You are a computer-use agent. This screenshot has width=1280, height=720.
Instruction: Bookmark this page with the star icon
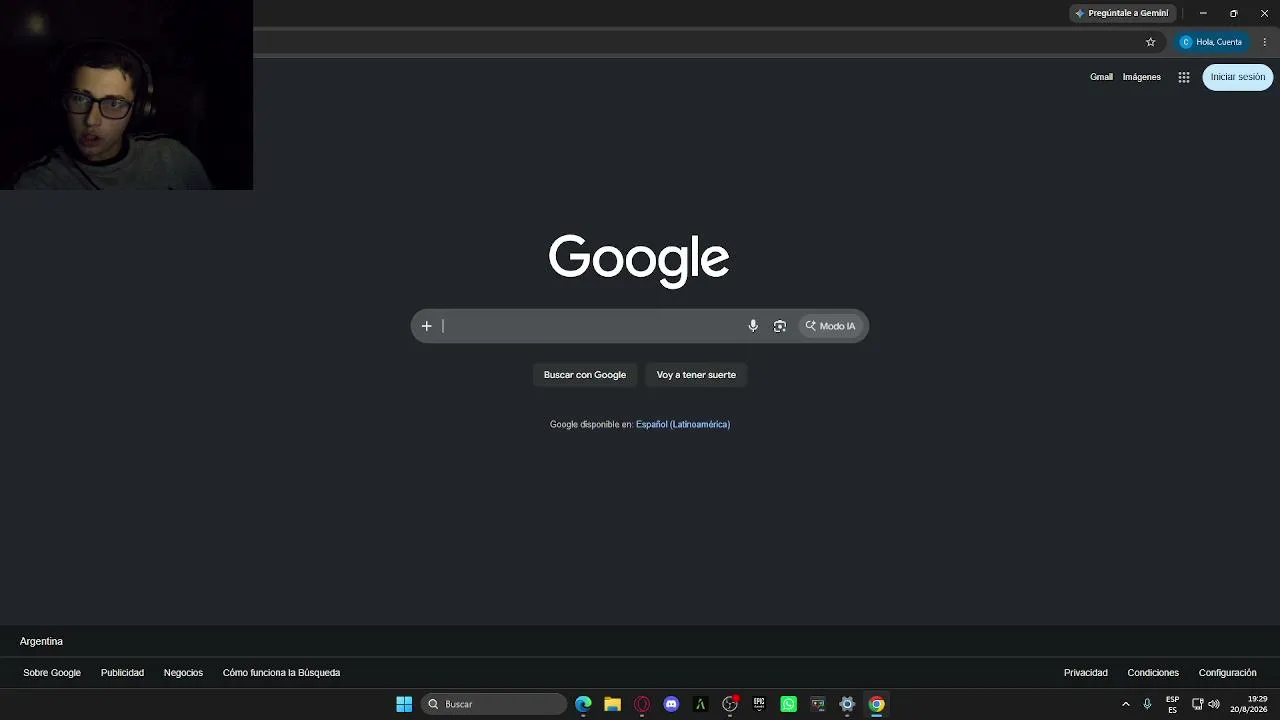[1151, 42]
